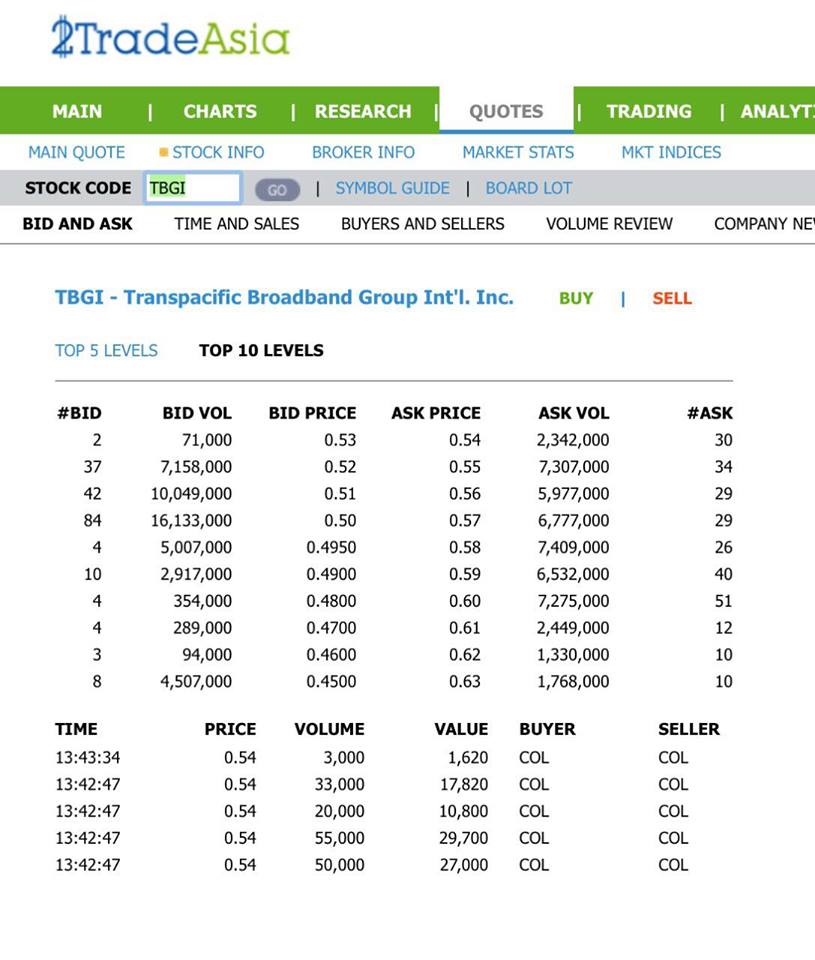This screenshot has width=815, height=960.
Task: Open the MAIN menu tab
Action: (x=77, y=111)
